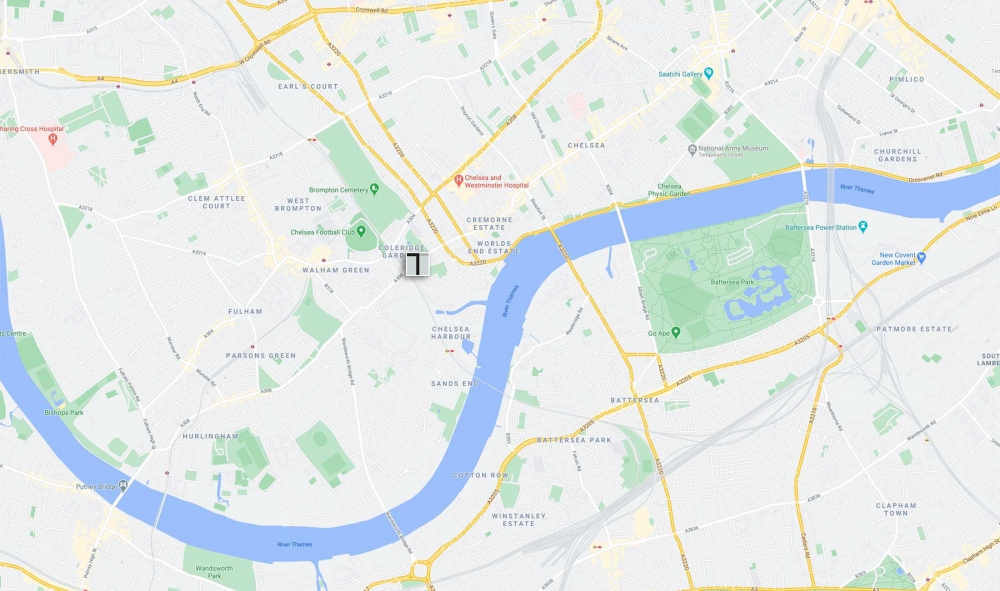1000x591 pixels.
Task: Select the Chelsea Physic Garden label
Action: 669,190
